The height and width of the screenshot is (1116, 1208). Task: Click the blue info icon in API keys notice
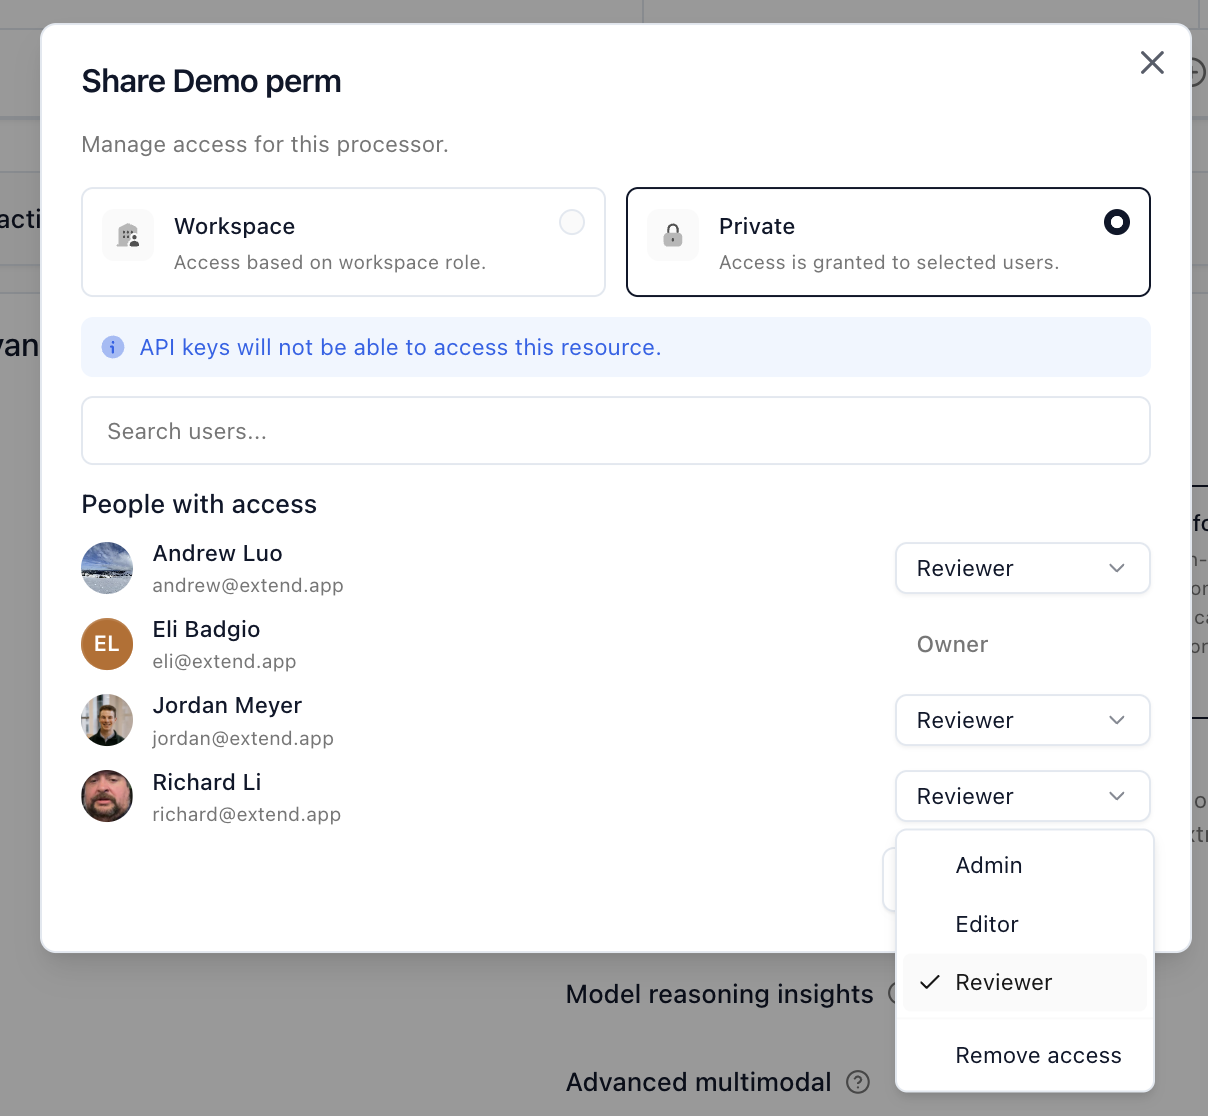point(113,347)
